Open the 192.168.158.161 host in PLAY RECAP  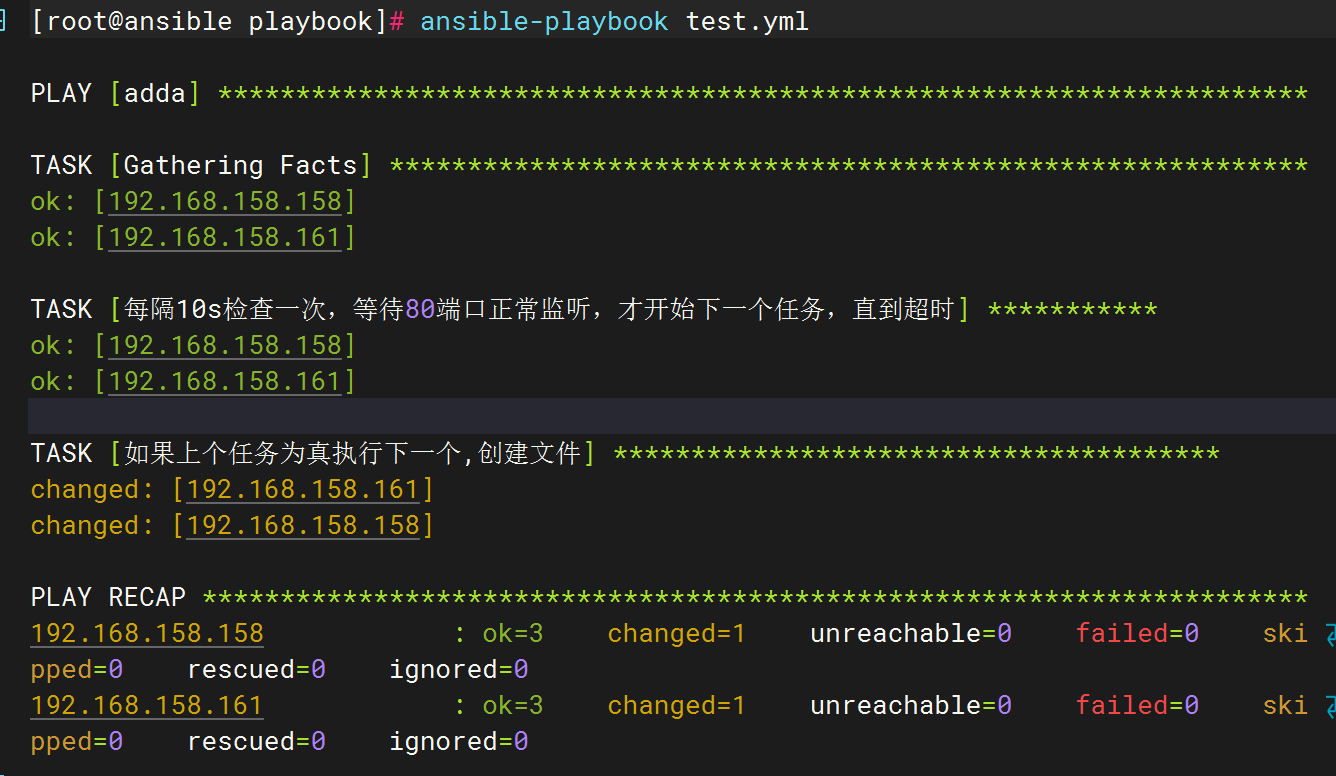pyautogui.click(x=147, y=706)
